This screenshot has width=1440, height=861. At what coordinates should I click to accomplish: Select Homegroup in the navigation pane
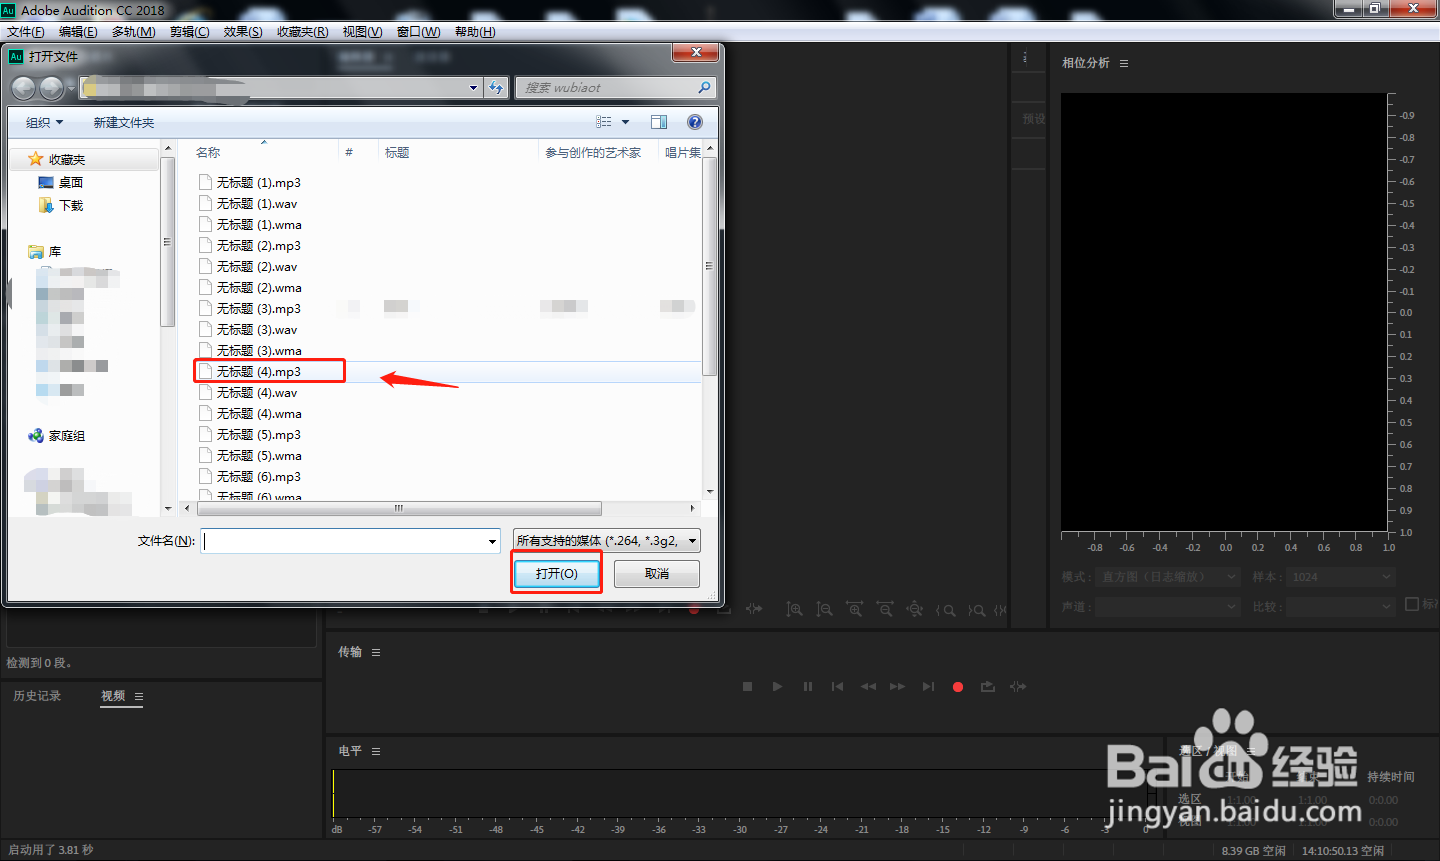click(x=57, y=436)
